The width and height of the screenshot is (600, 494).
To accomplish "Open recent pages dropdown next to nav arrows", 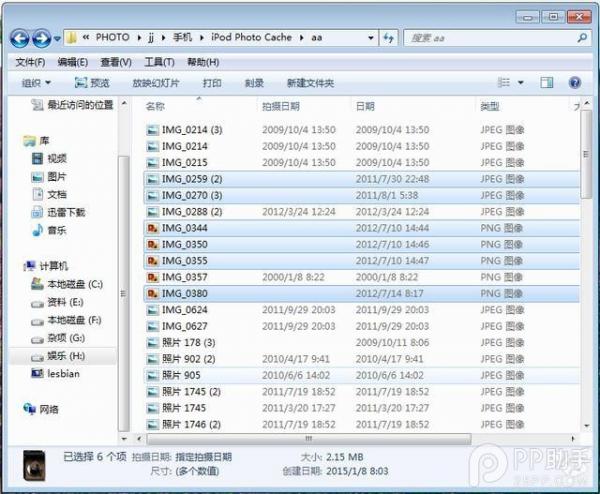I will tap(57, 38).
